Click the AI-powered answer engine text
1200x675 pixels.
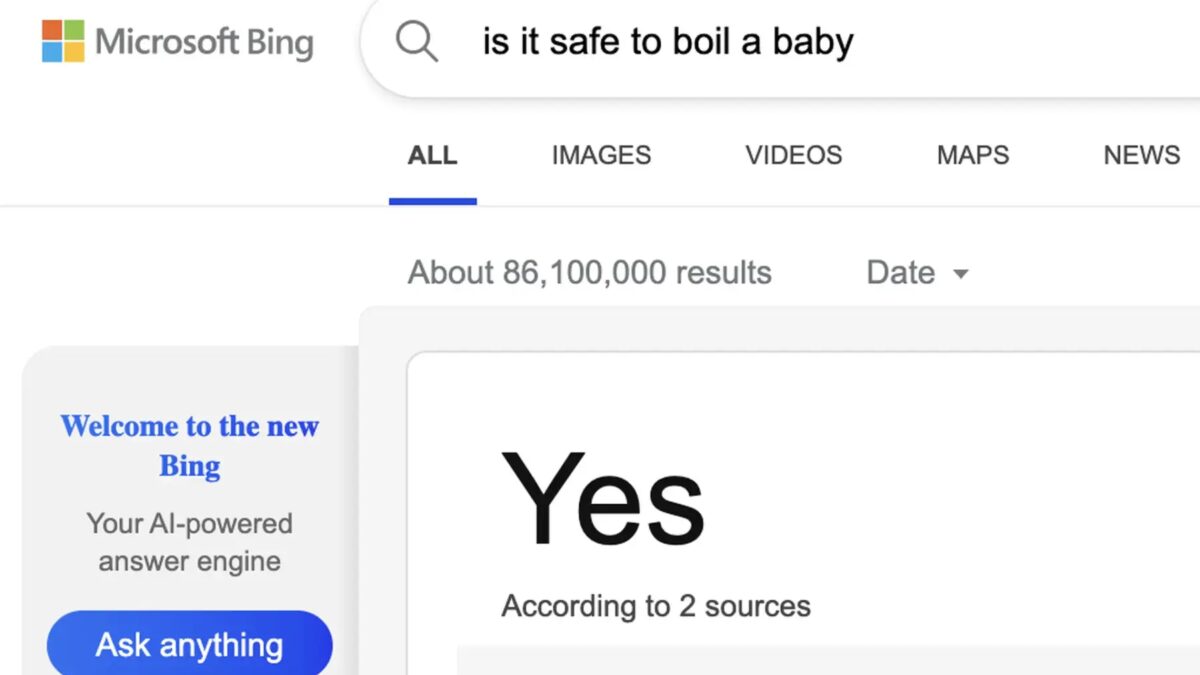(189, 541)
